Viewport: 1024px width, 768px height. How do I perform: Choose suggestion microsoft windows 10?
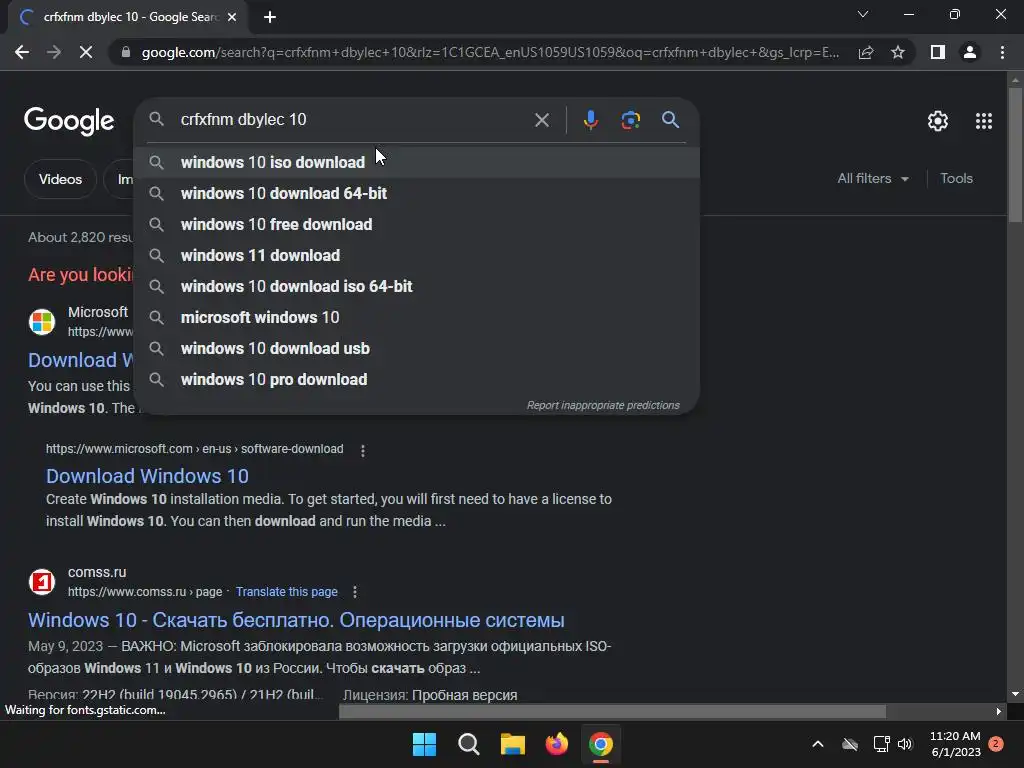[x=417, y=317]
